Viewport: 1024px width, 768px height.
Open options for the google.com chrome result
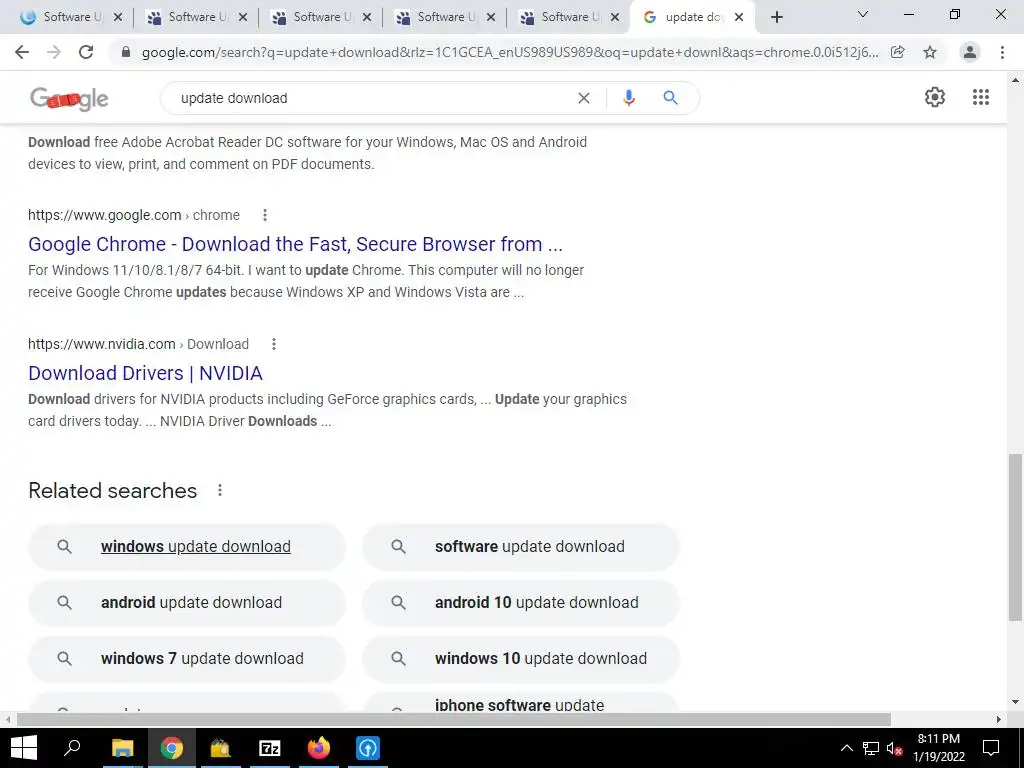pos(264,215)
